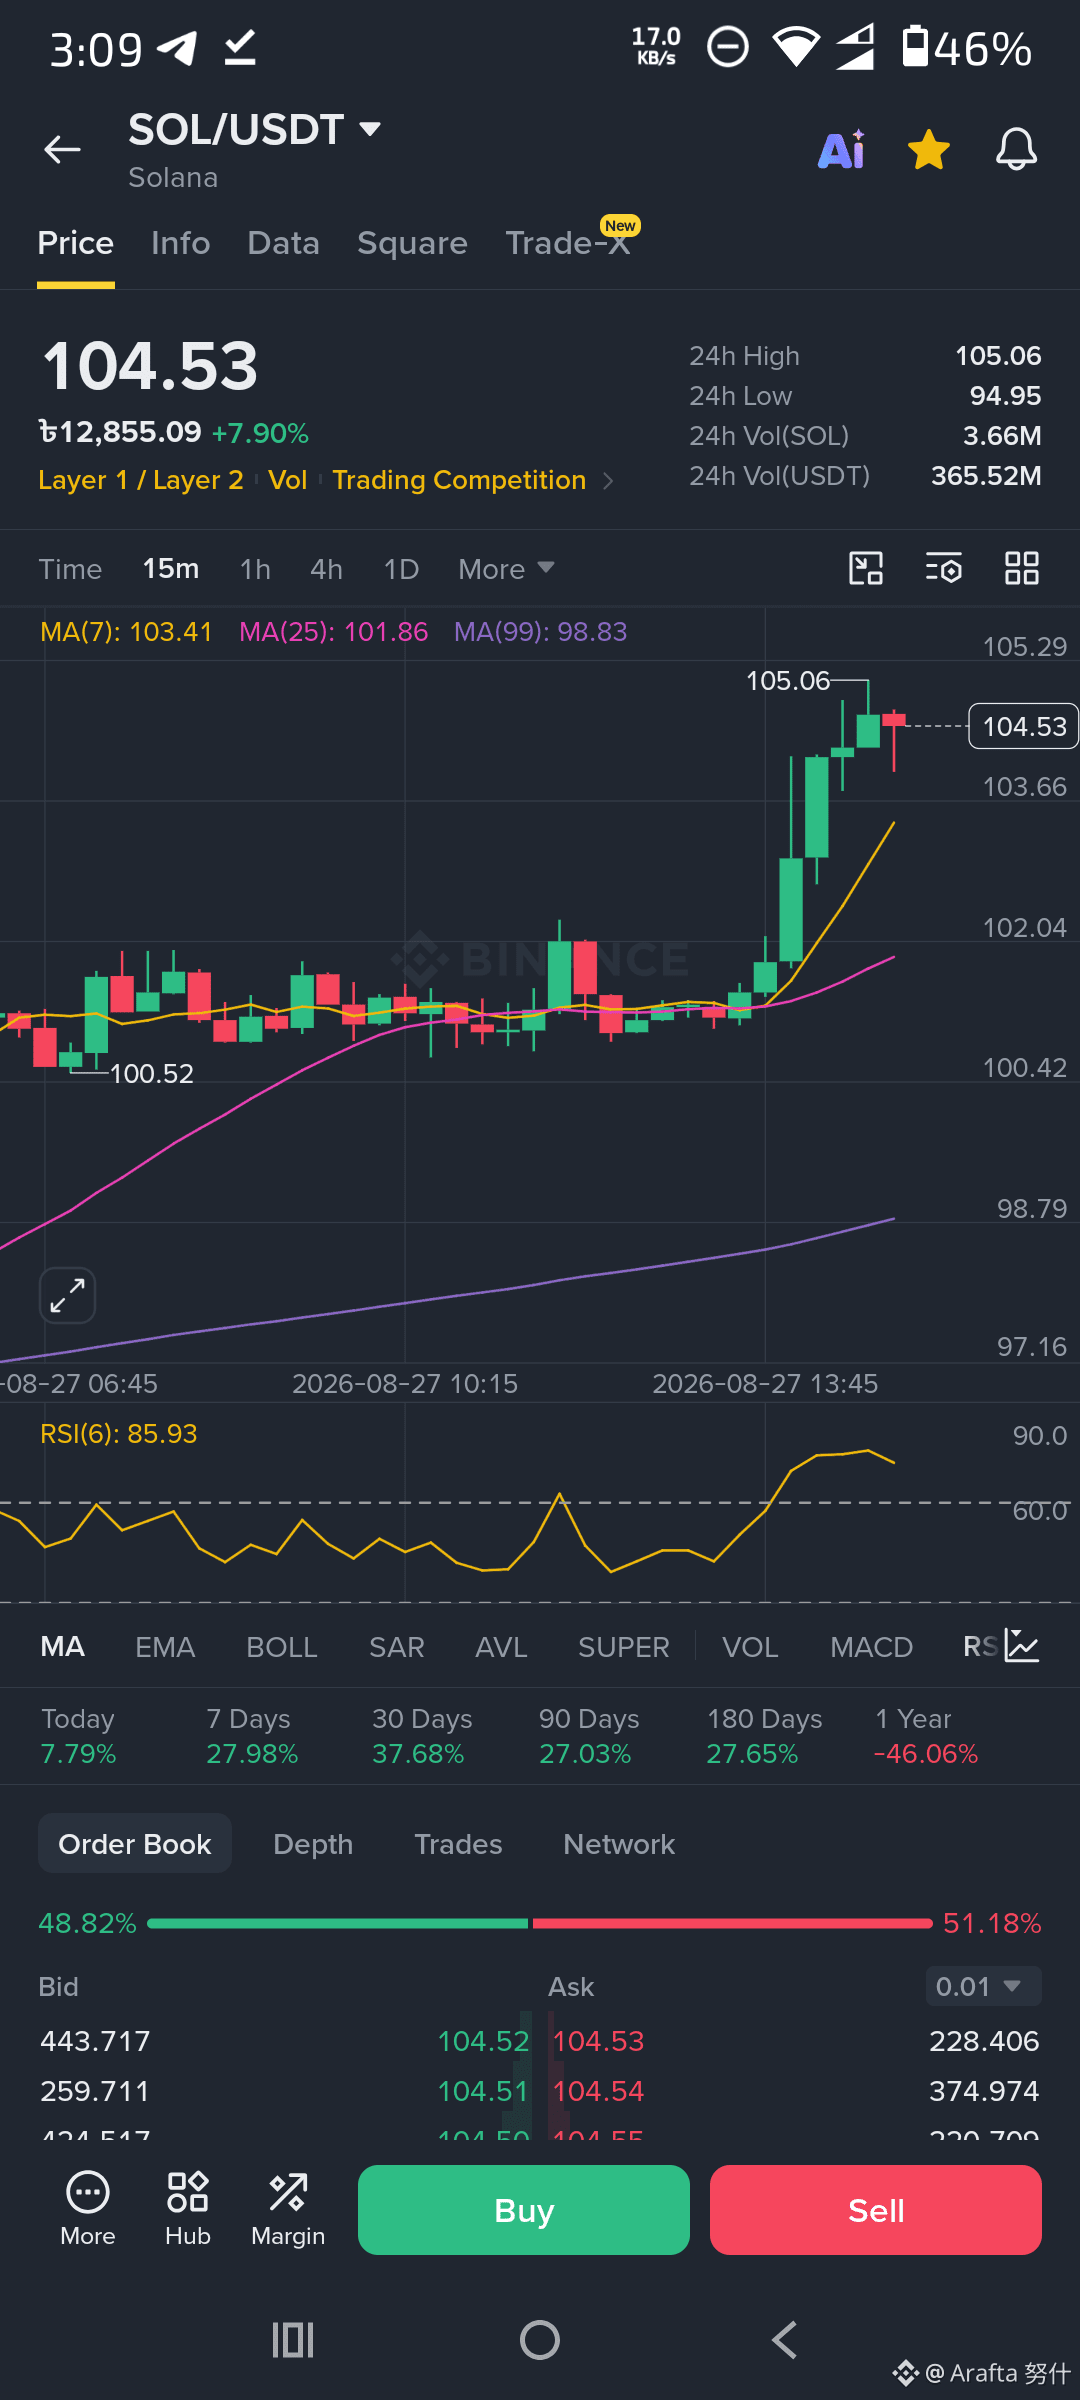This screenshot has height=2400, width=1080.
Task: Open Margin trading icon
Action: (x=288, y=2209)
